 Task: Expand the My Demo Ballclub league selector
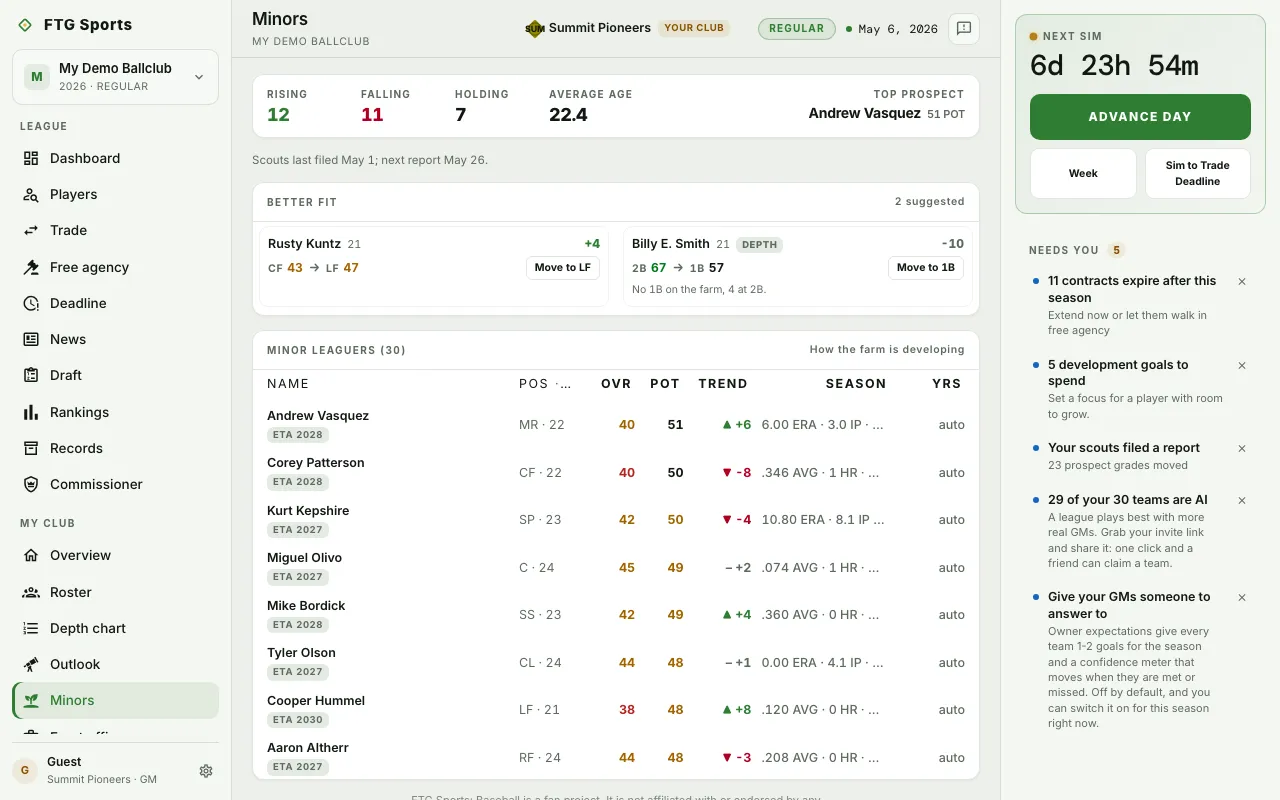click(116, 77)
